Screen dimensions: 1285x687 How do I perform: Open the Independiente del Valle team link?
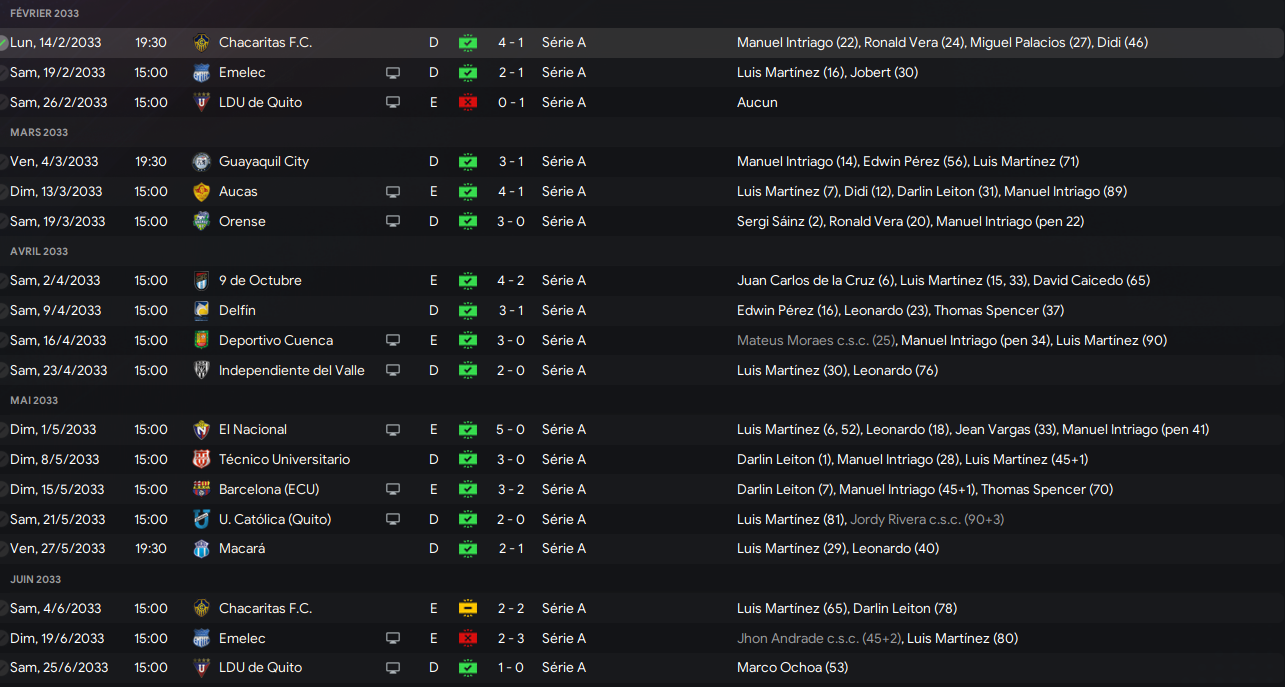point(291,371)
